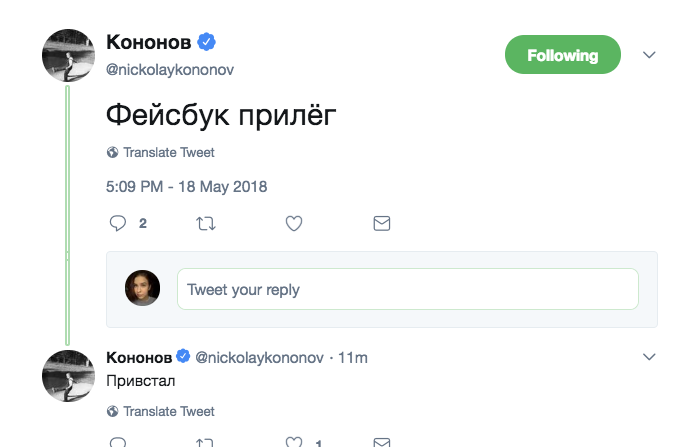Click verified badge next to Кононов header name

[208, 42]
